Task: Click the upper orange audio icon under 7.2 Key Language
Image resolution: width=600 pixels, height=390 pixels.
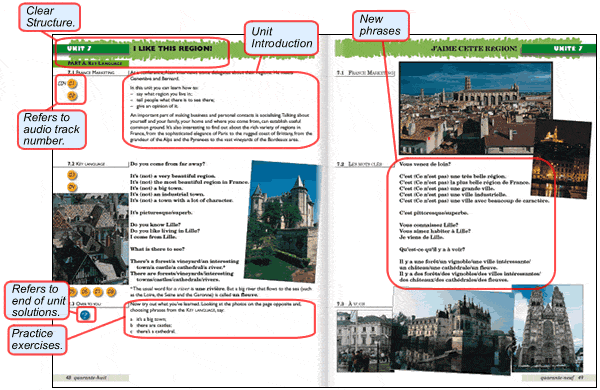Action: 72,175
